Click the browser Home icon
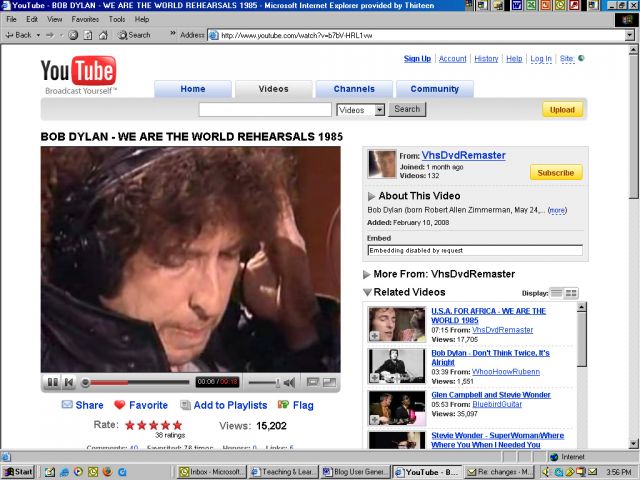Screen dimensions: 640x480 point(103,35)
